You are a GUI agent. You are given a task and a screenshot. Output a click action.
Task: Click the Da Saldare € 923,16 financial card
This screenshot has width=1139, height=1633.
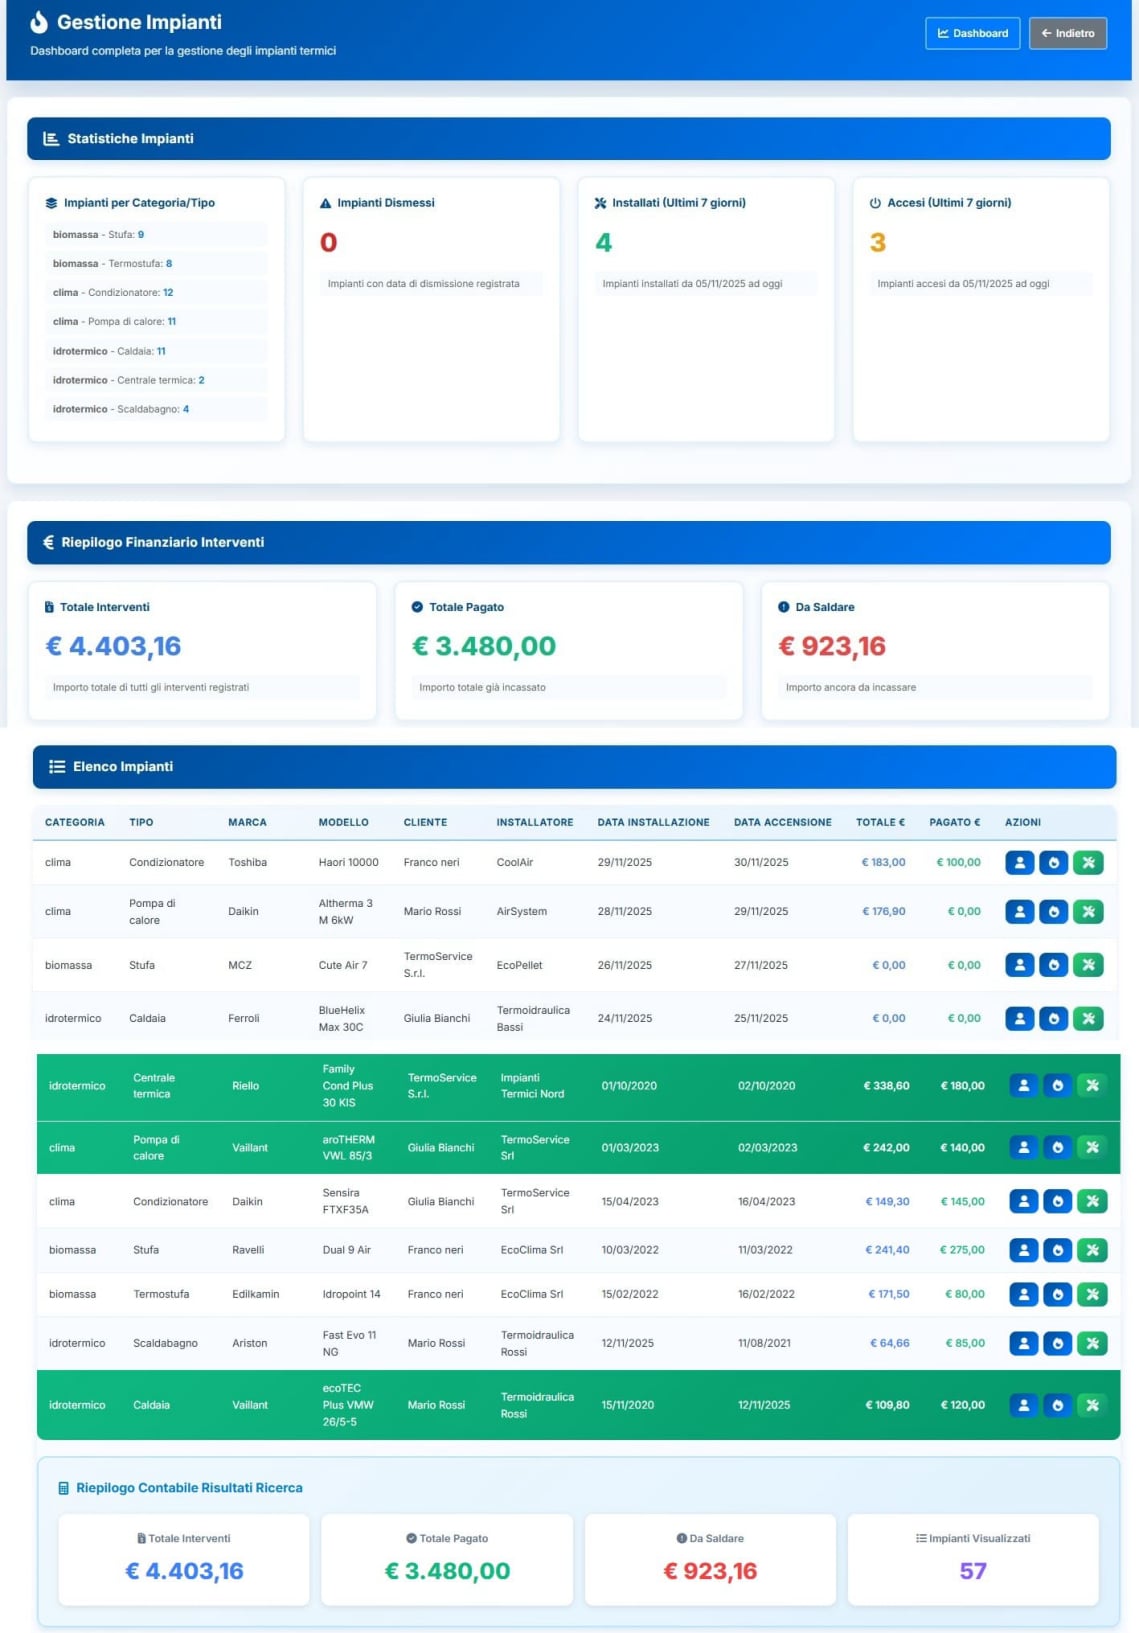pos(935,650)
